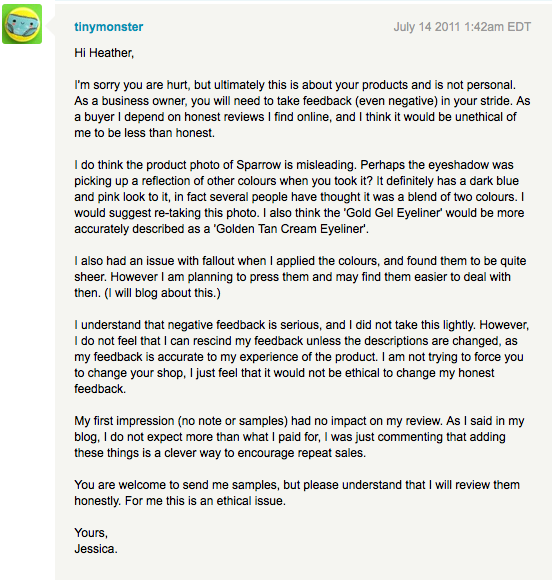
Task: Click the paragraph starting 'I'm sorry you are hurt'
Action: pos(302,109)
